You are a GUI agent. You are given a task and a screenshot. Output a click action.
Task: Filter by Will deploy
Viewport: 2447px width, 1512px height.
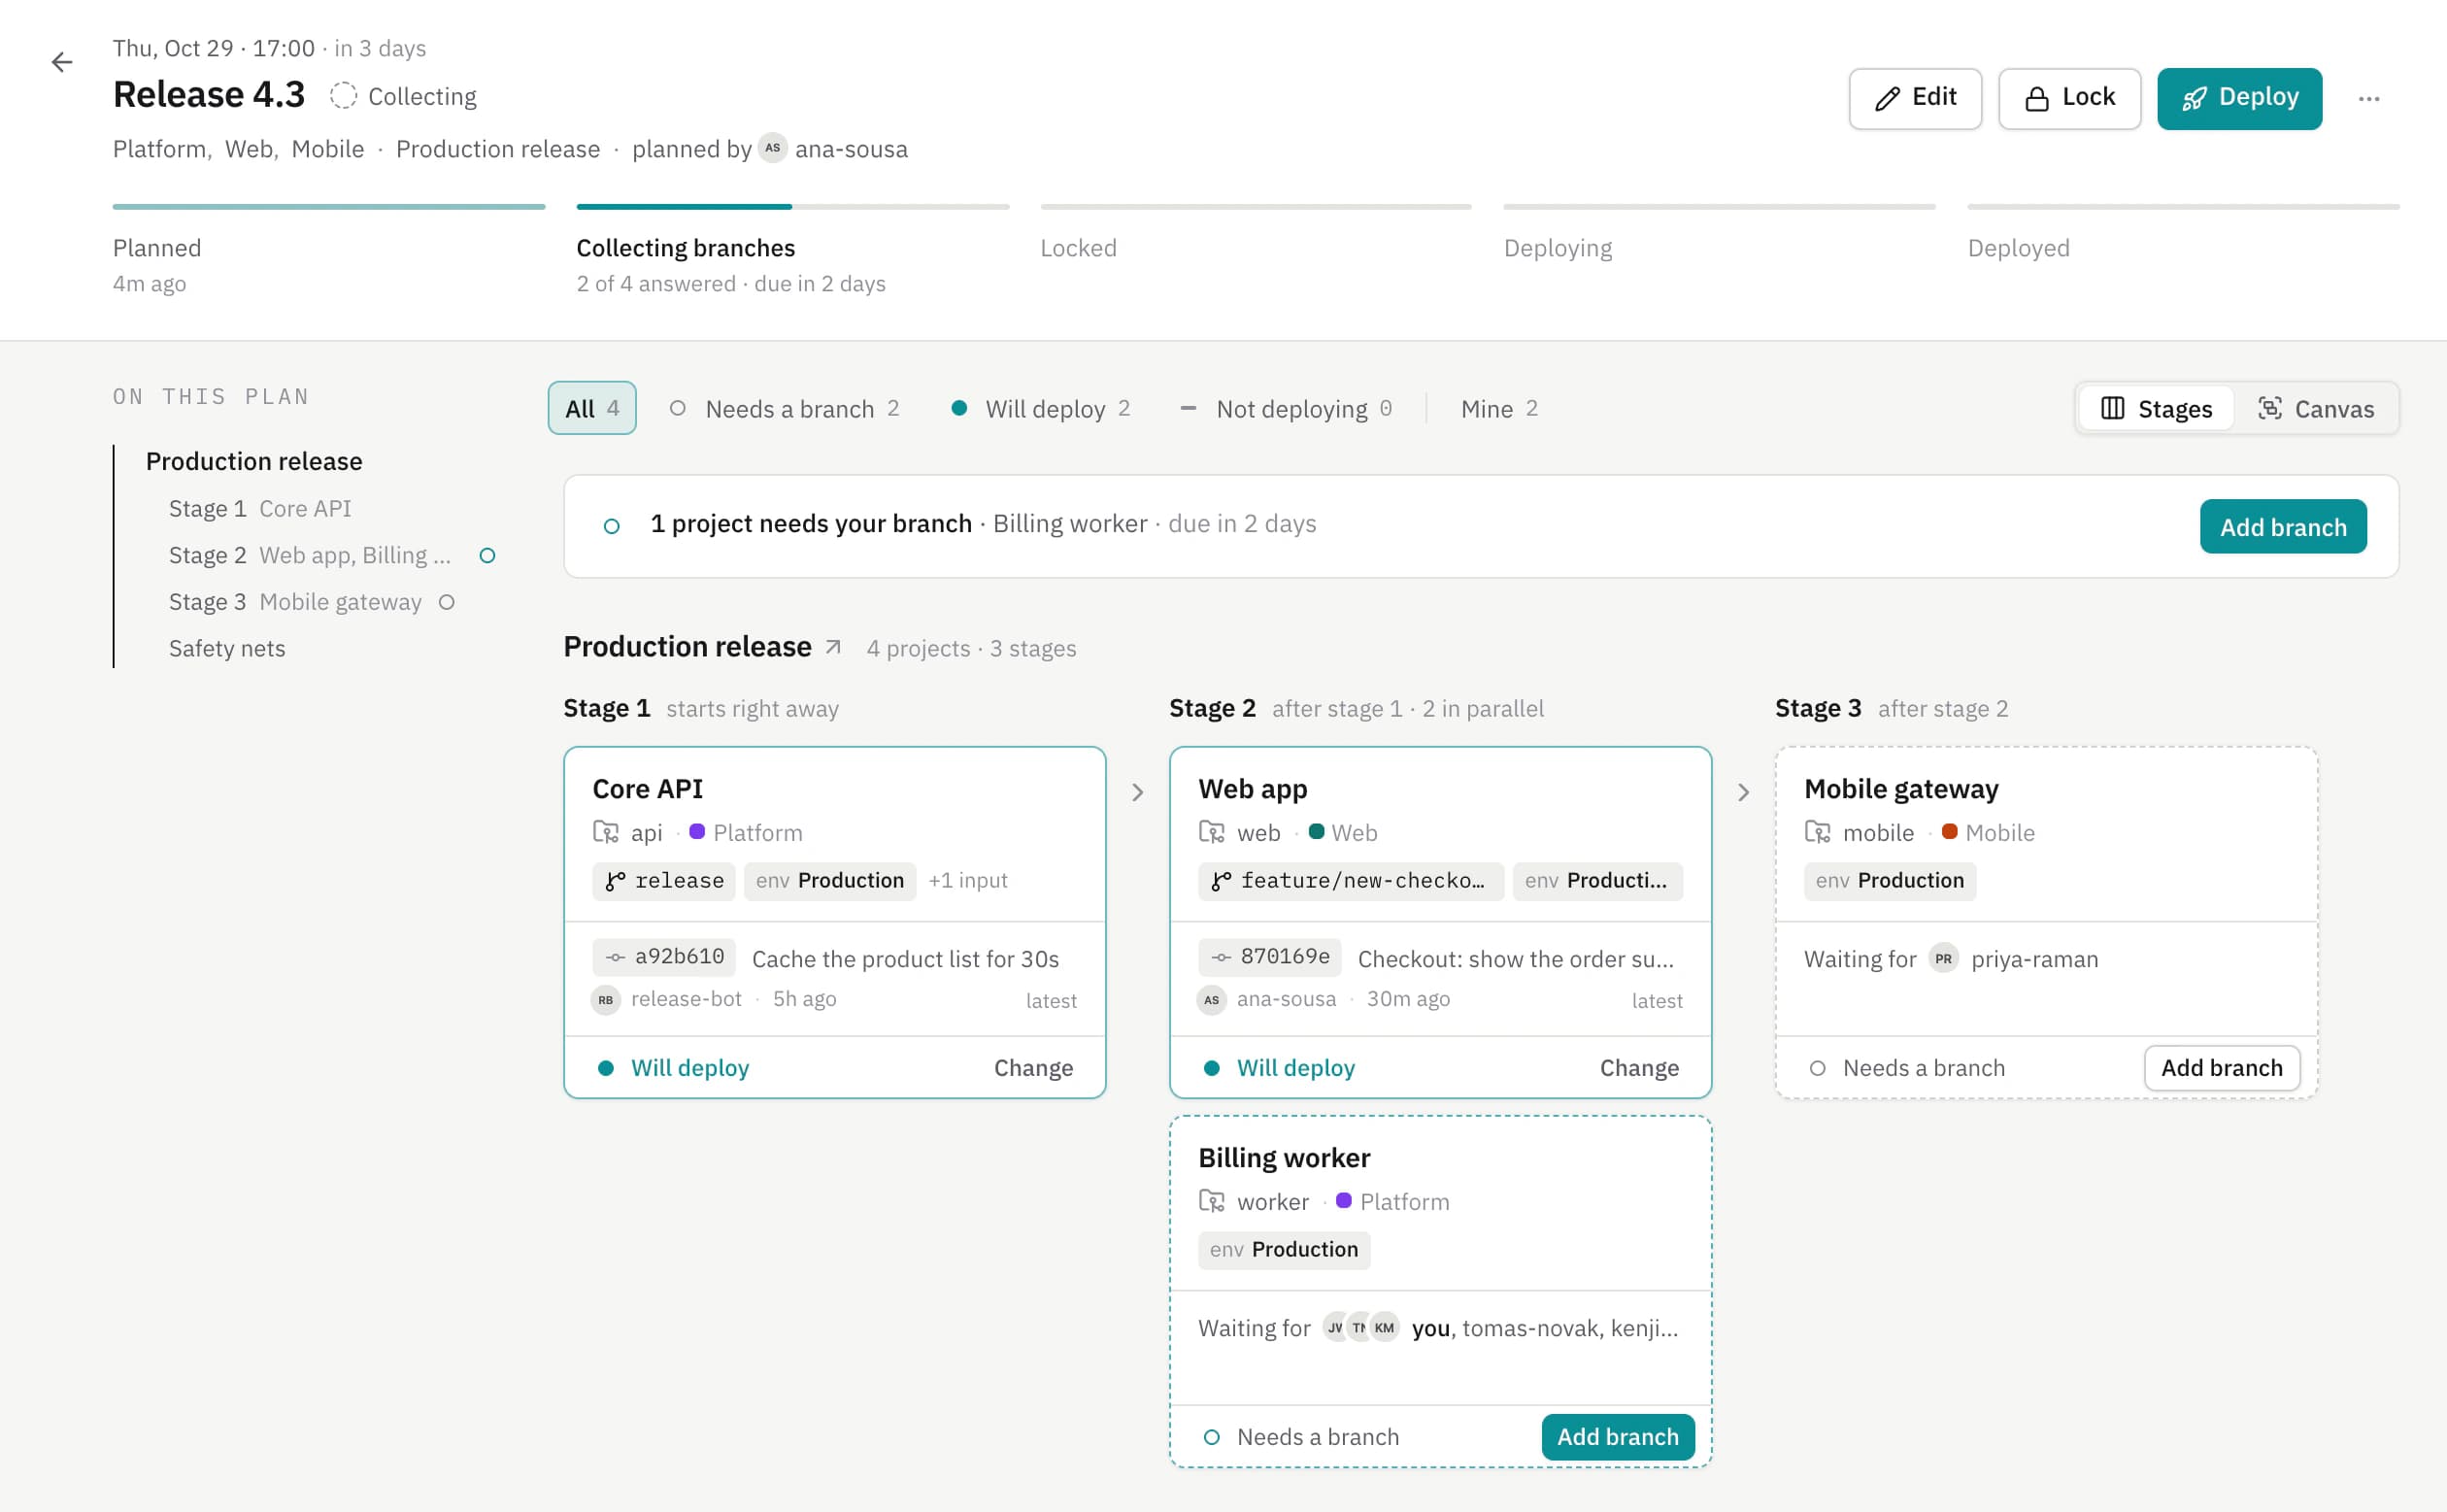pos(1041,408)
